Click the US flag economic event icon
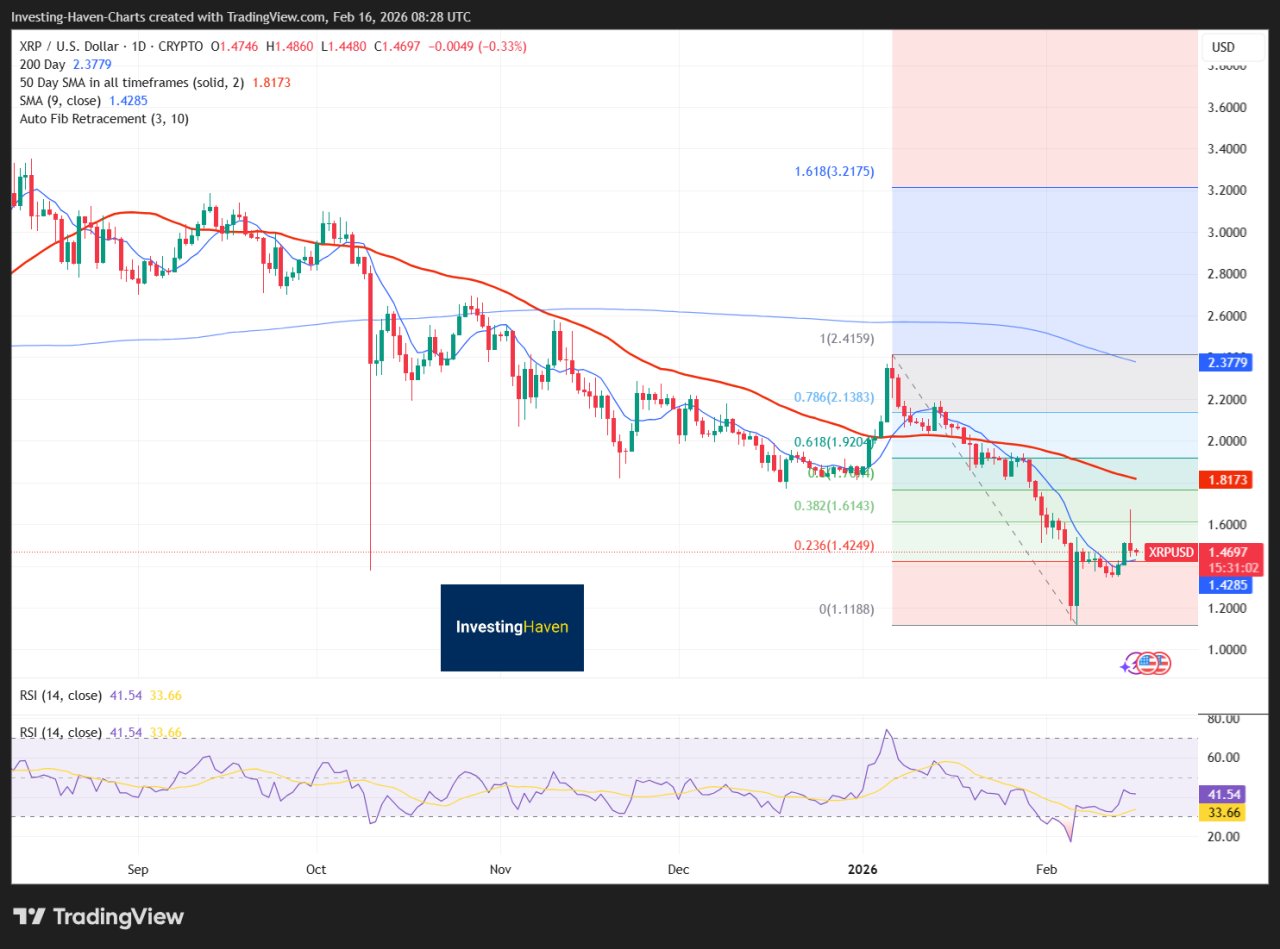 (x=1156, y=662)
